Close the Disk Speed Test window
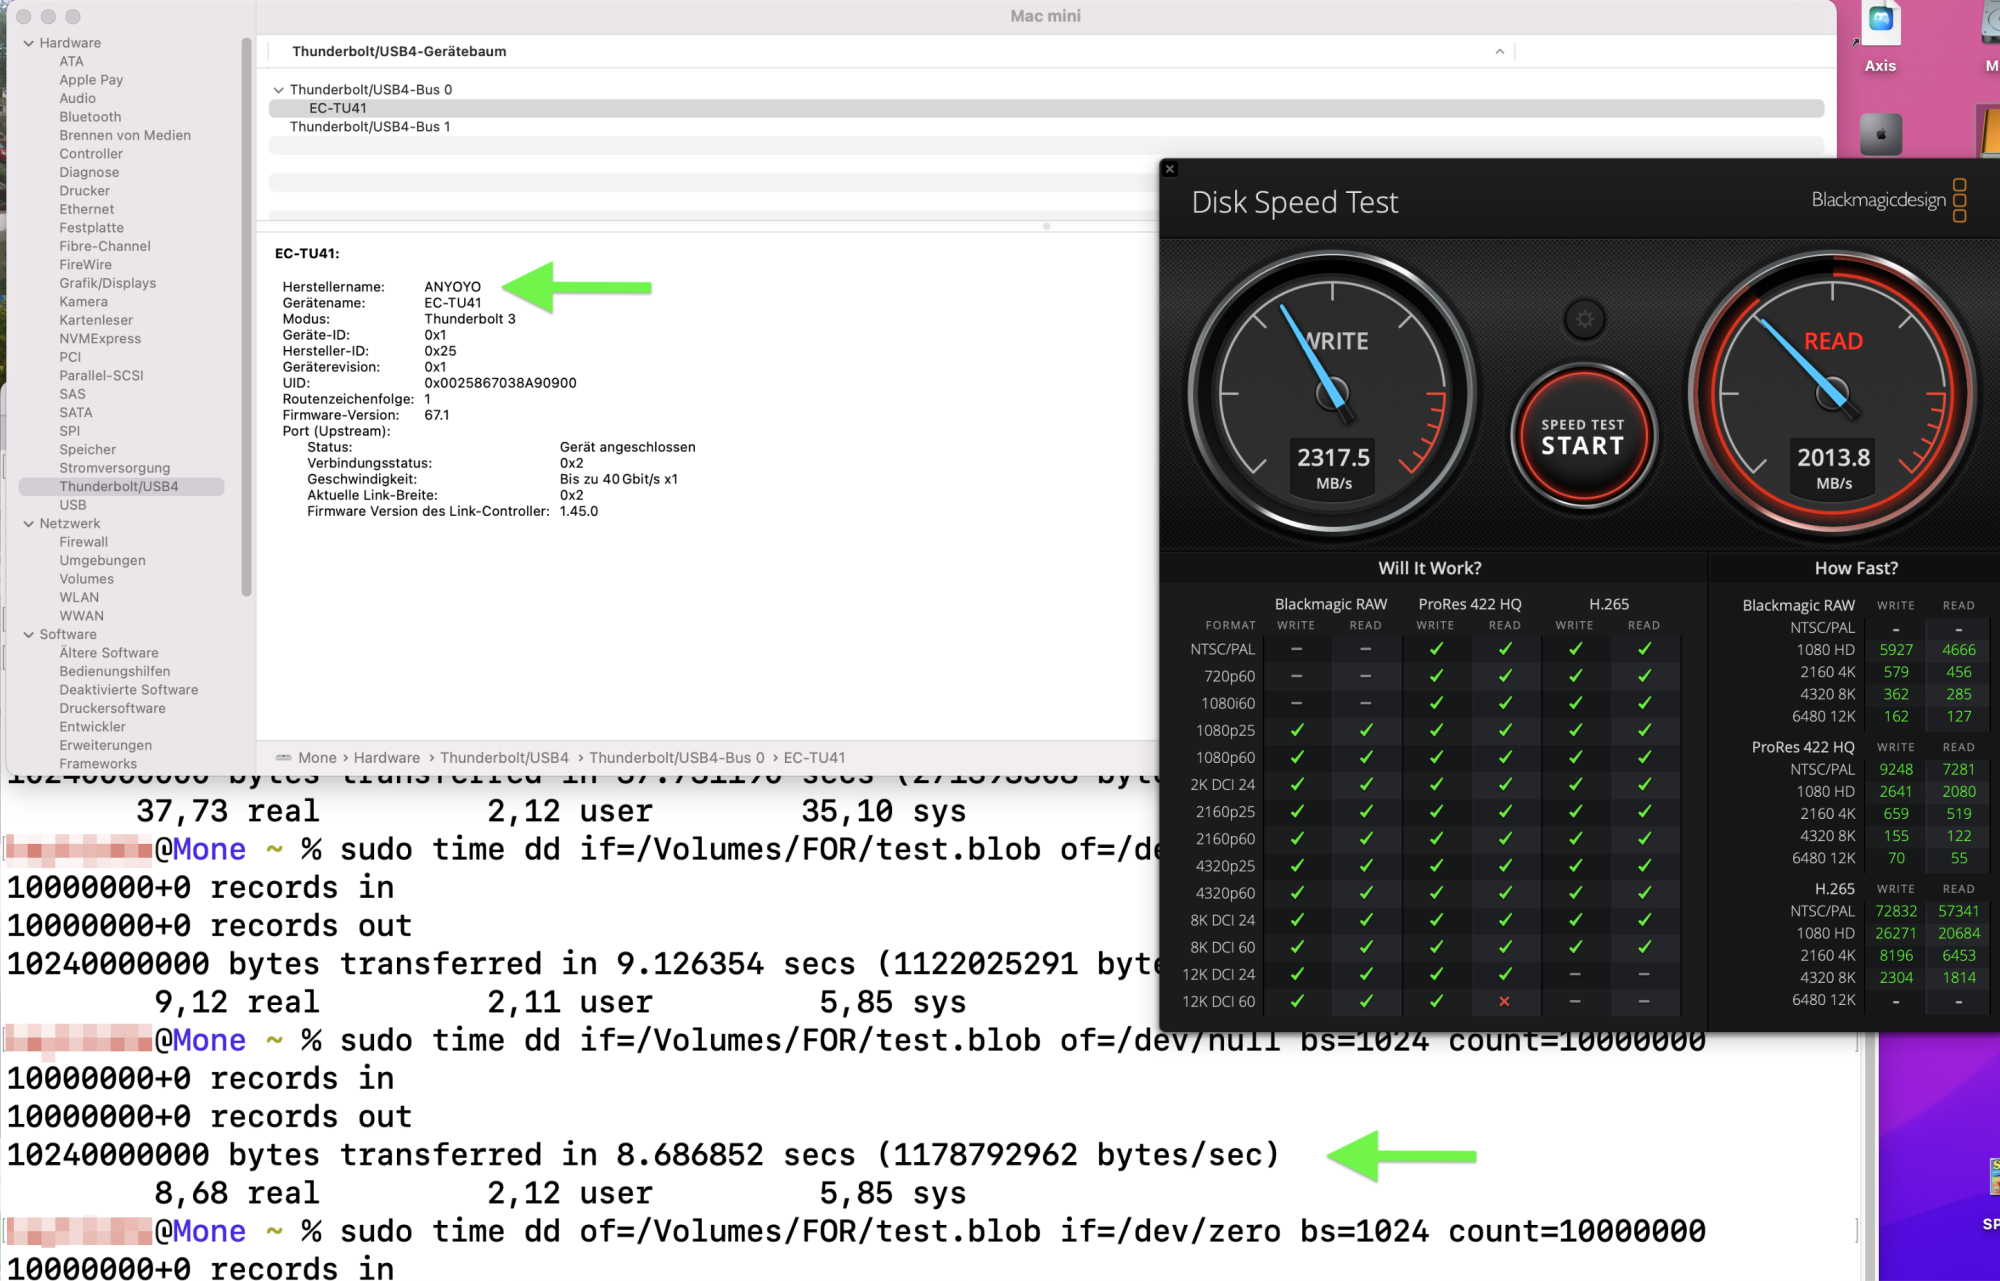Screen dimensions: 2000x1281 pos(1170,169)
